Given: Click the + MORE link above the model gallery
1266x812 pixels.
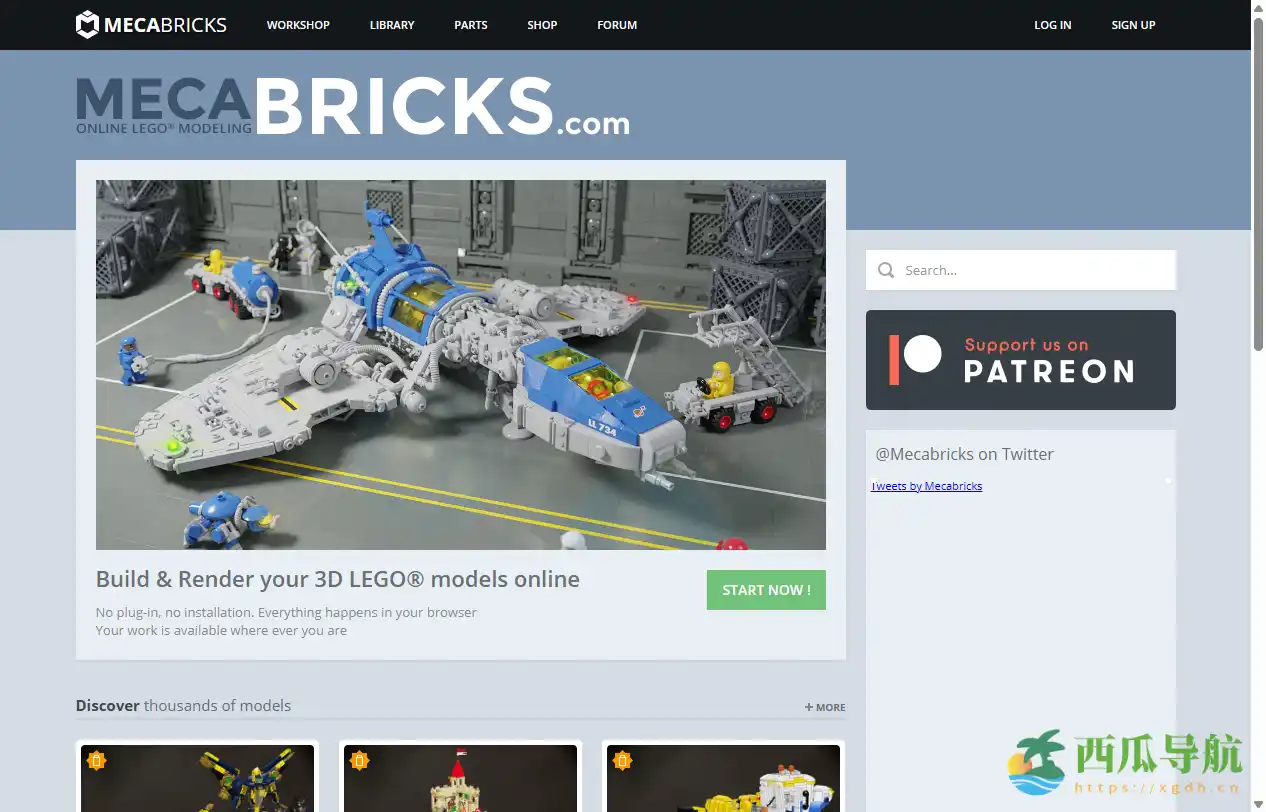Looking at the screenshot, I should (824, 707).
